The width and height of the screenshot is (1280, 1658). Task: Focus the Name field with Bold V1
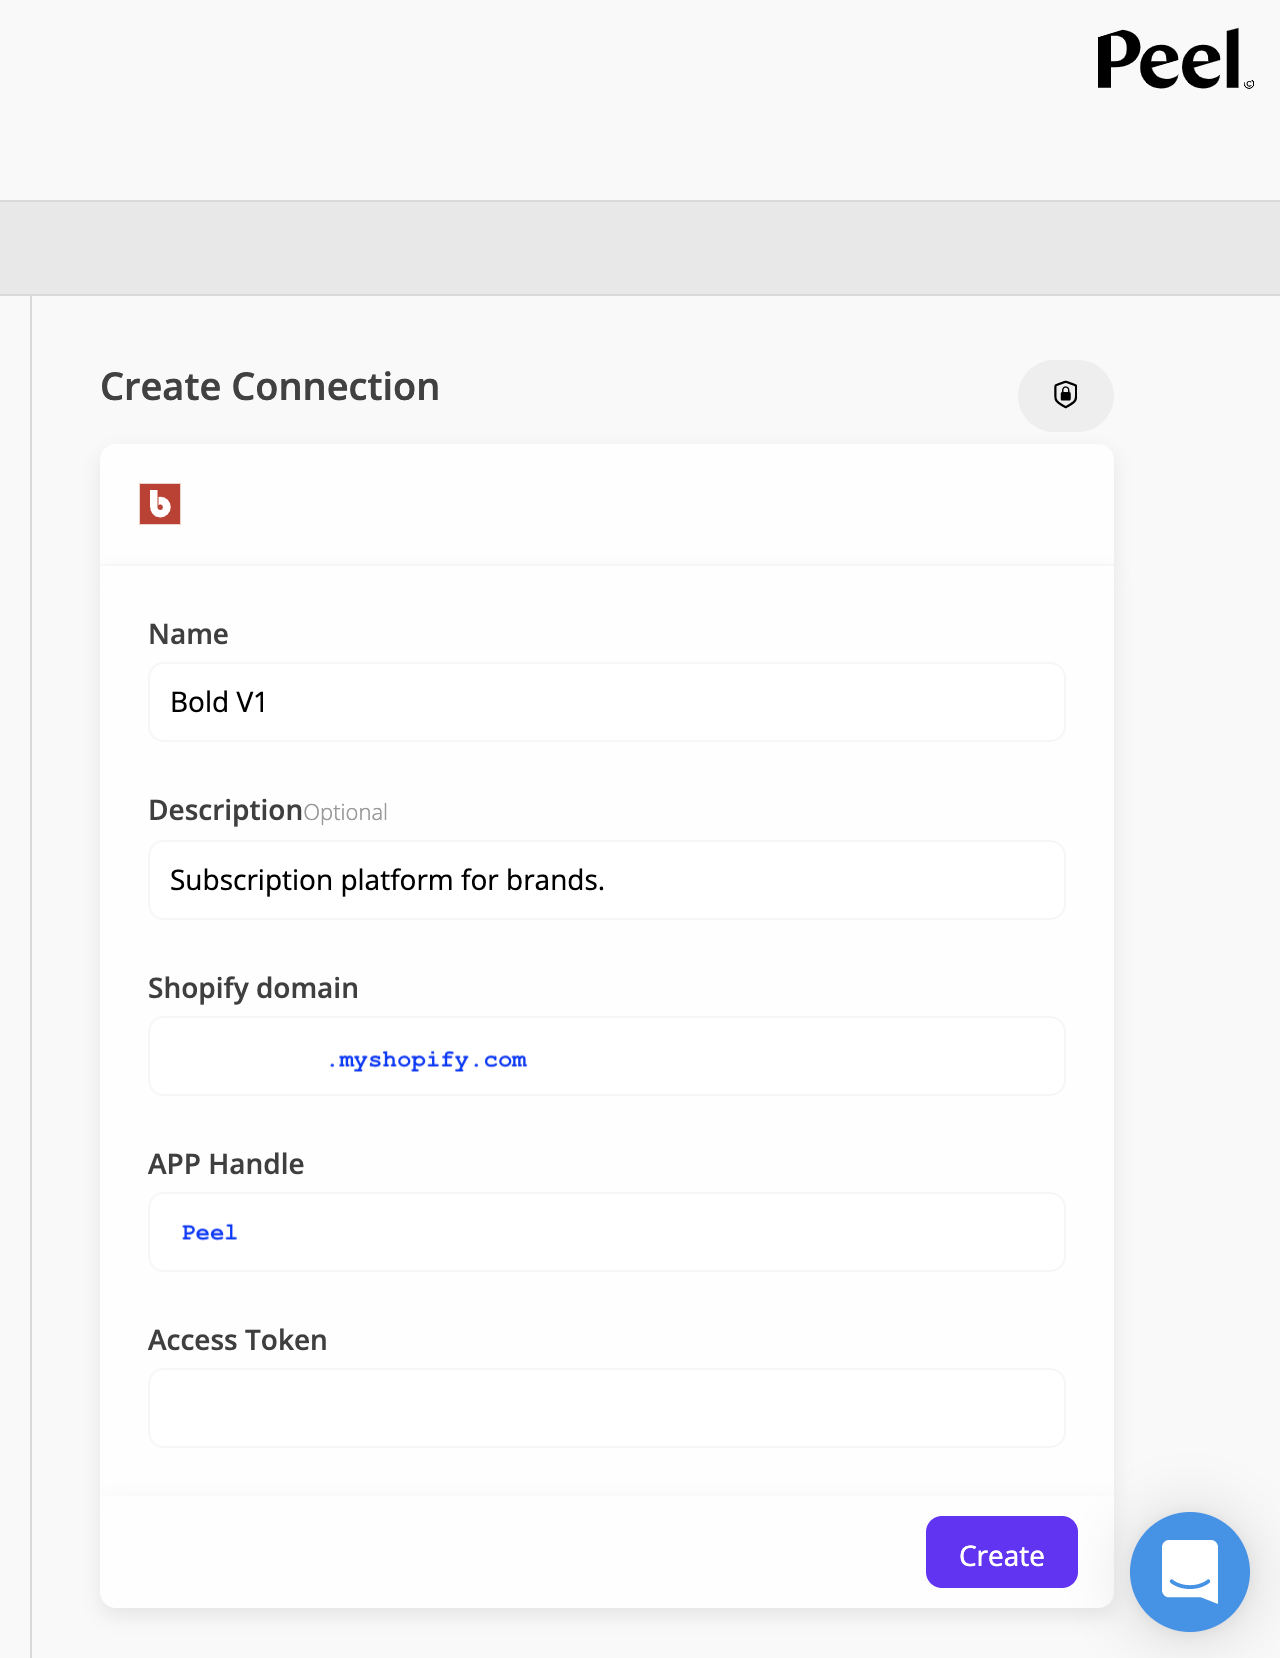coord(607,702)
